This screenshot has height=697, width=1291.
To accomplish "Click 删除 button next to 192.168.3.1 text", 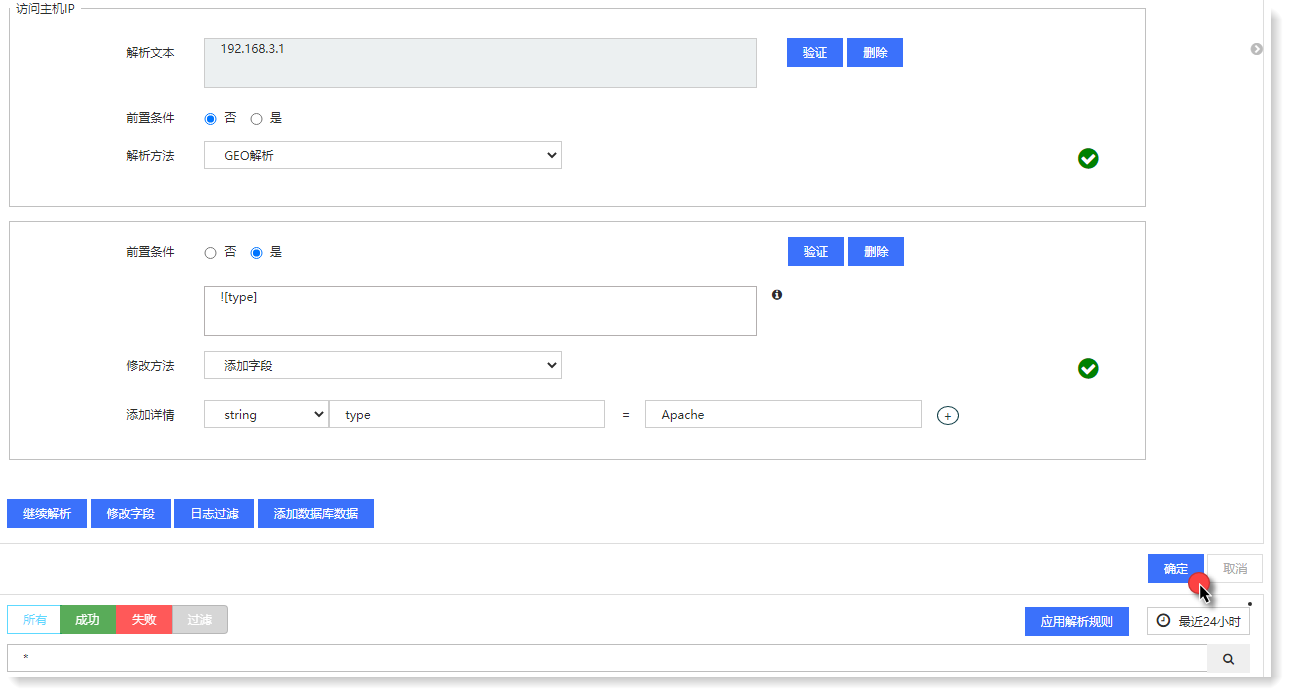I will tap(875, 53).
